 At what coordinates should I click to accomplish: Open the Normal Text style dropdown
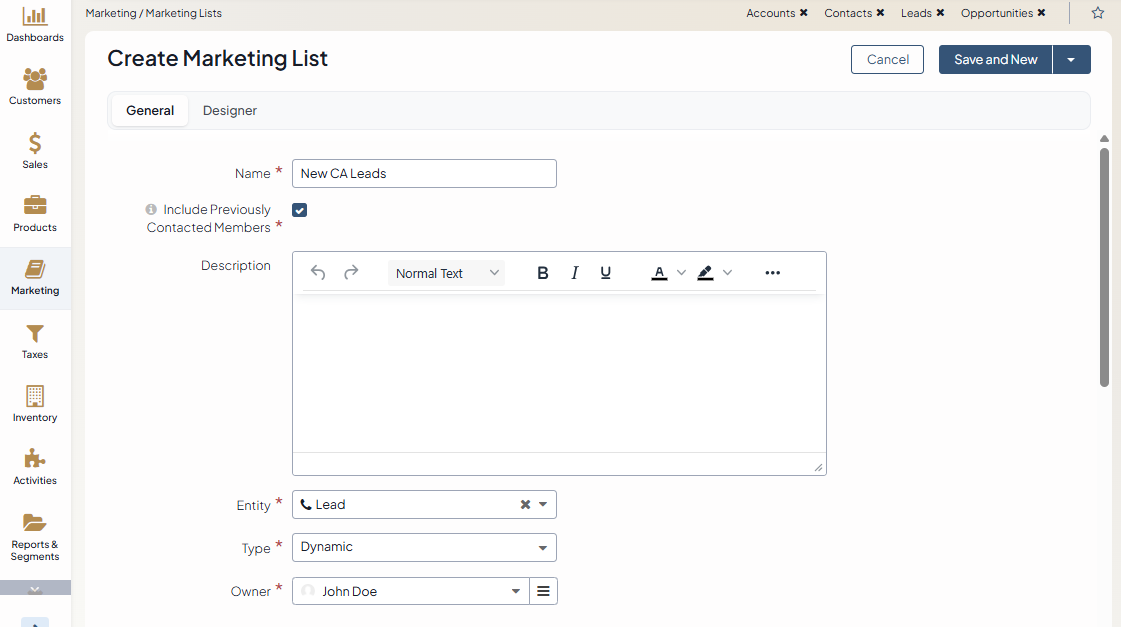446,273
